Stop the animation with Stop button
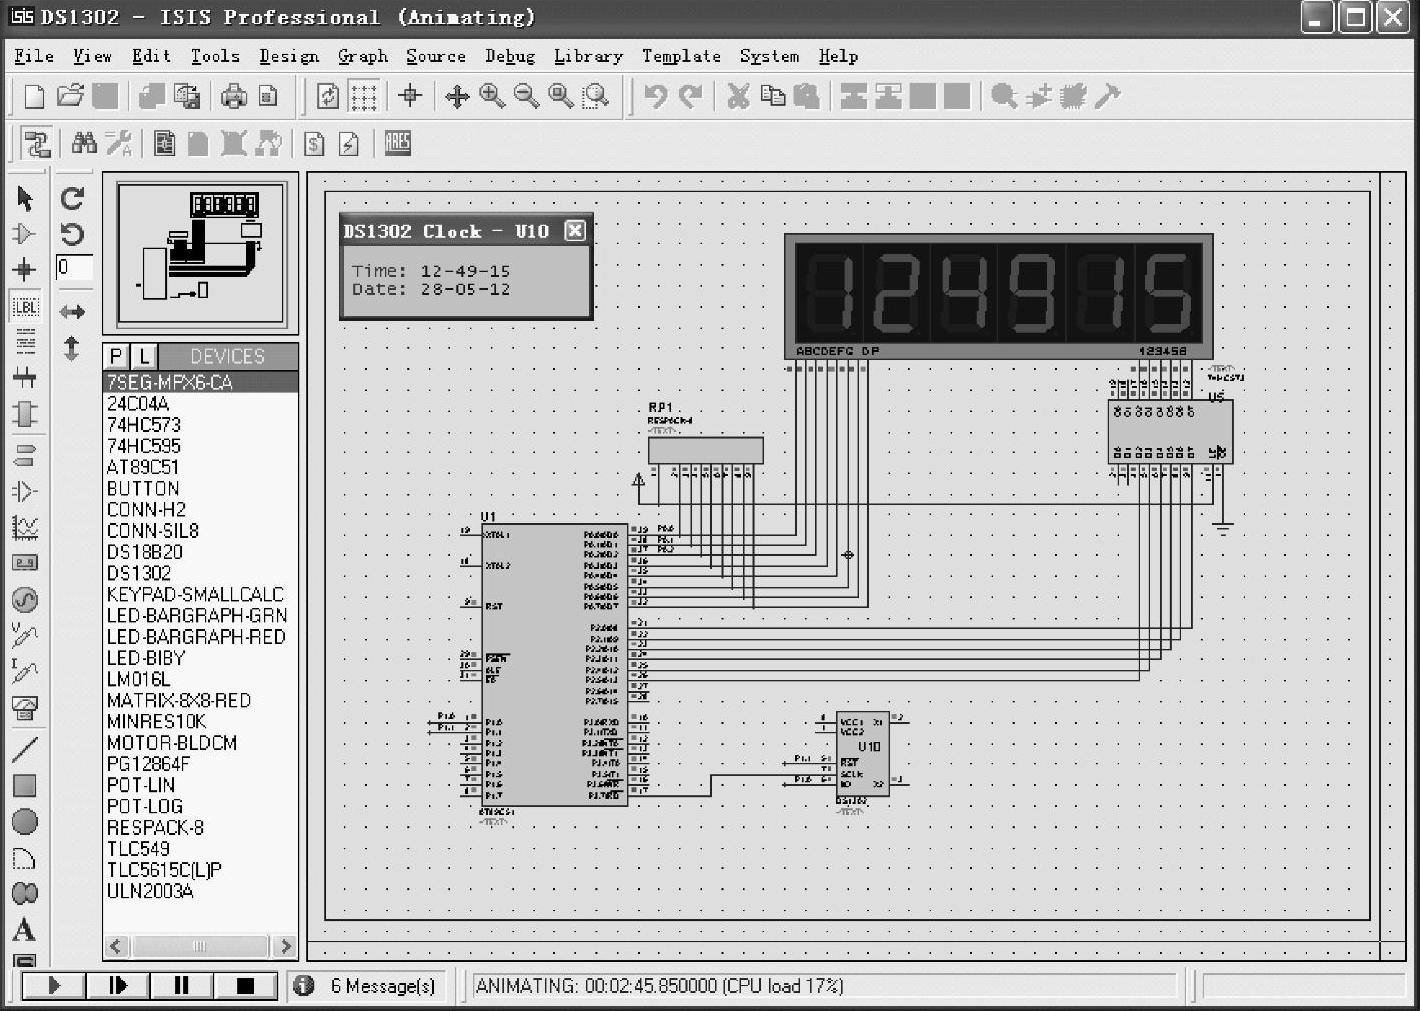This screenshot has width=1420, height=1011. [x=245, y=986]
